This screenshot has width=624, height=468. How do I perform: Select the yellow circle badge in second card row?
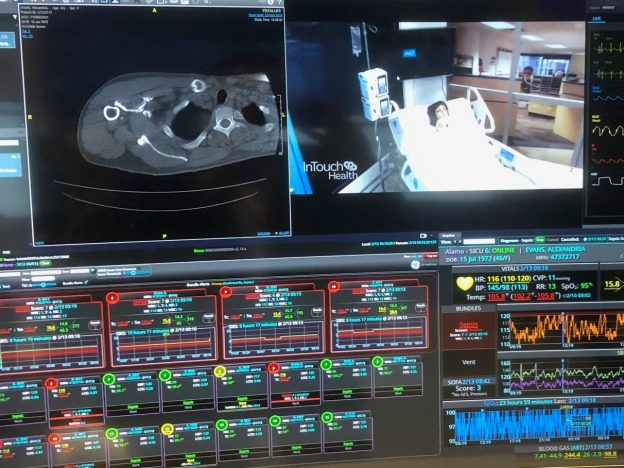tap(220, 372)
